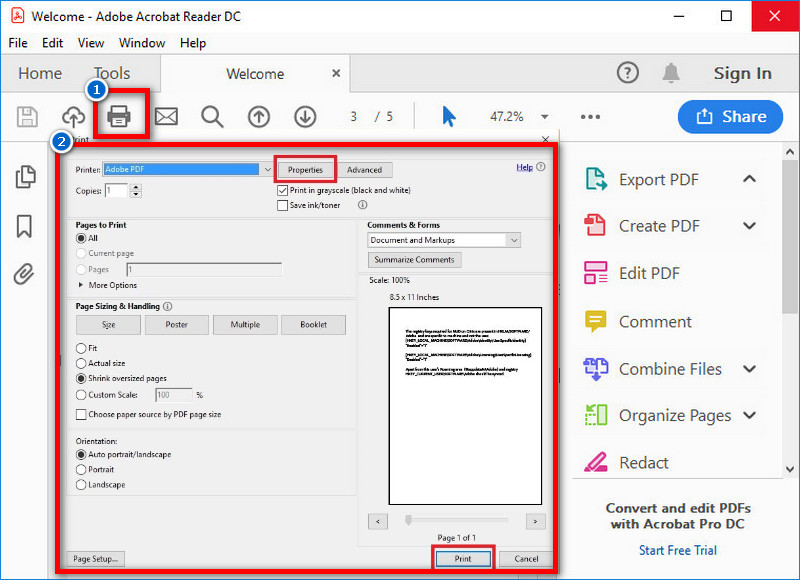Collapse the Export PDF section chevron
Image resolution: width=800 pixels, height=580 pixels.
(749, 179)
